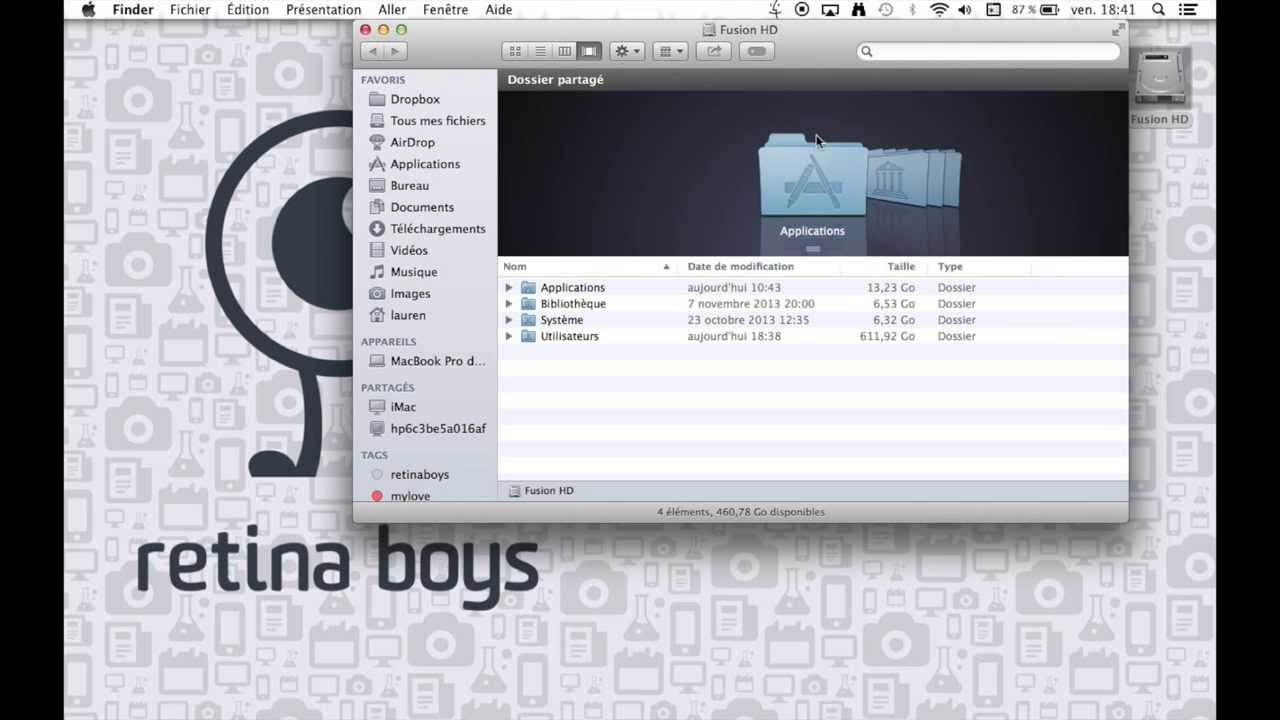Open Spotlight search in menu bar
The width and height of the screenshot is (1280, 720).
[x=1158, y=10]
